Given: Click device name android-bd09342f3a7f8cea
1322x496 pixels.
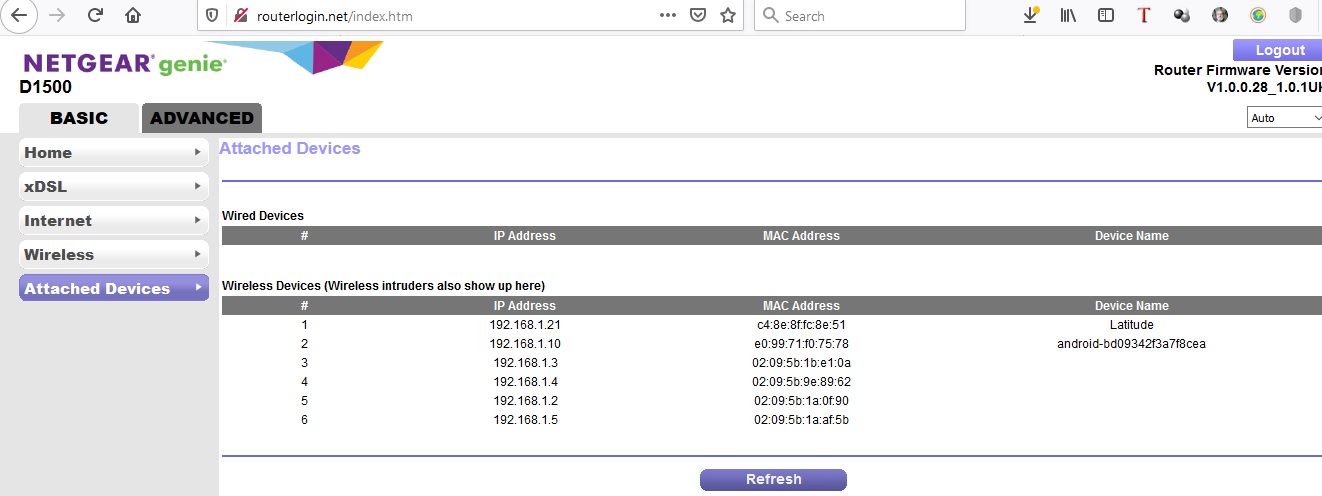Looking at the screenshot, I should pyautogui.click(x=1132, y=344).
